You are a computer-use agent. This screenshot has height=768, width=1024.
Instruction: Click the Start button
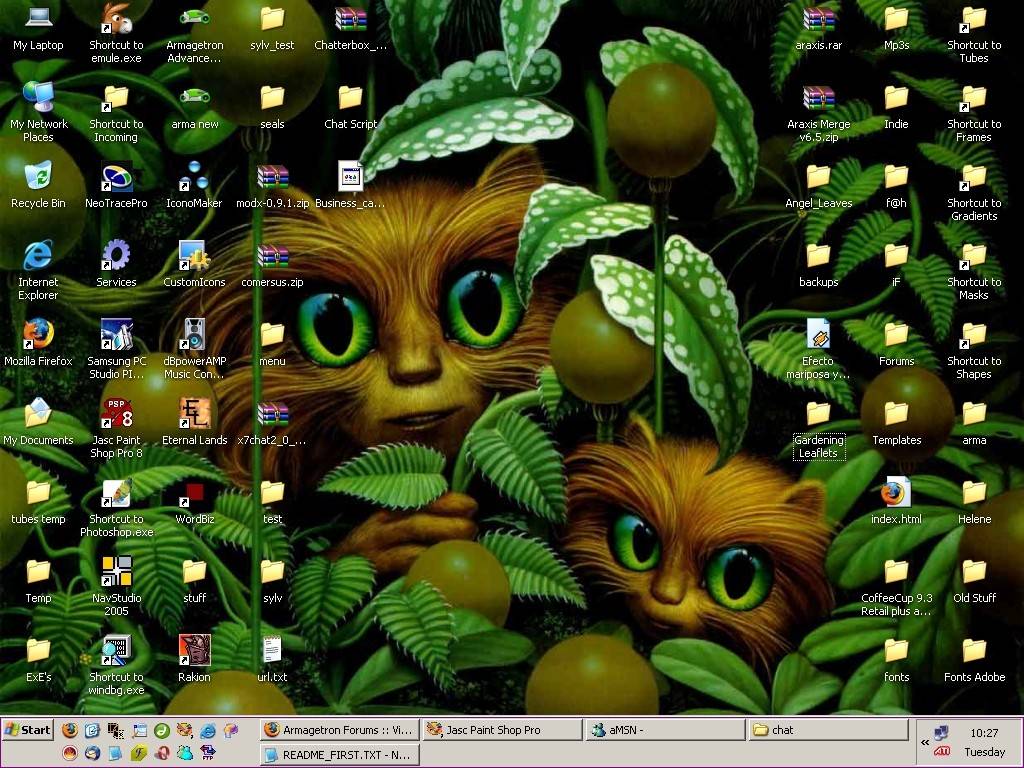tap(28, 730)
